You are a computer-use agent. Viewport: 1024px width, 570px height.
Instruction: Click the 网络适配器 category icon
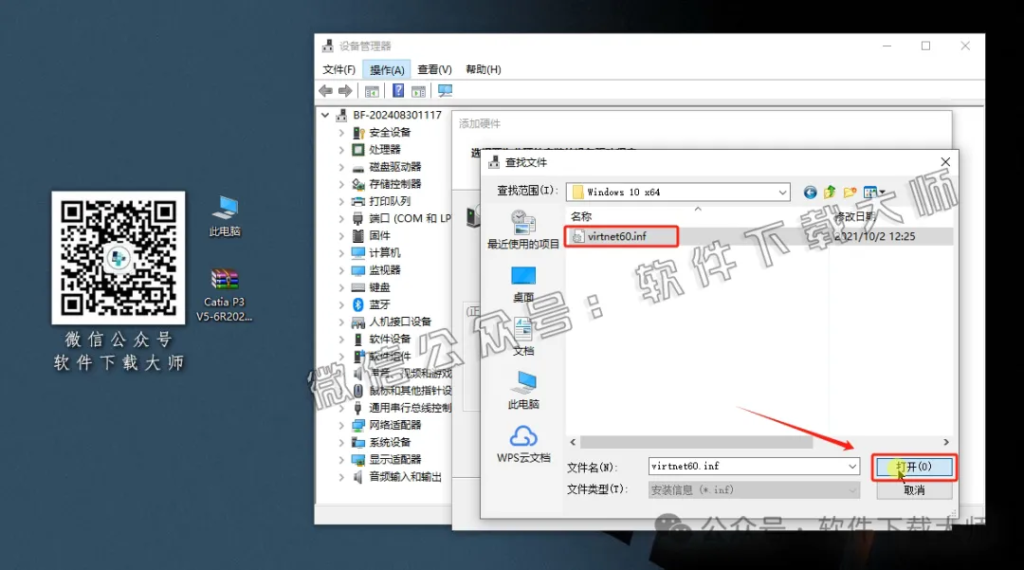click(358, 425)
